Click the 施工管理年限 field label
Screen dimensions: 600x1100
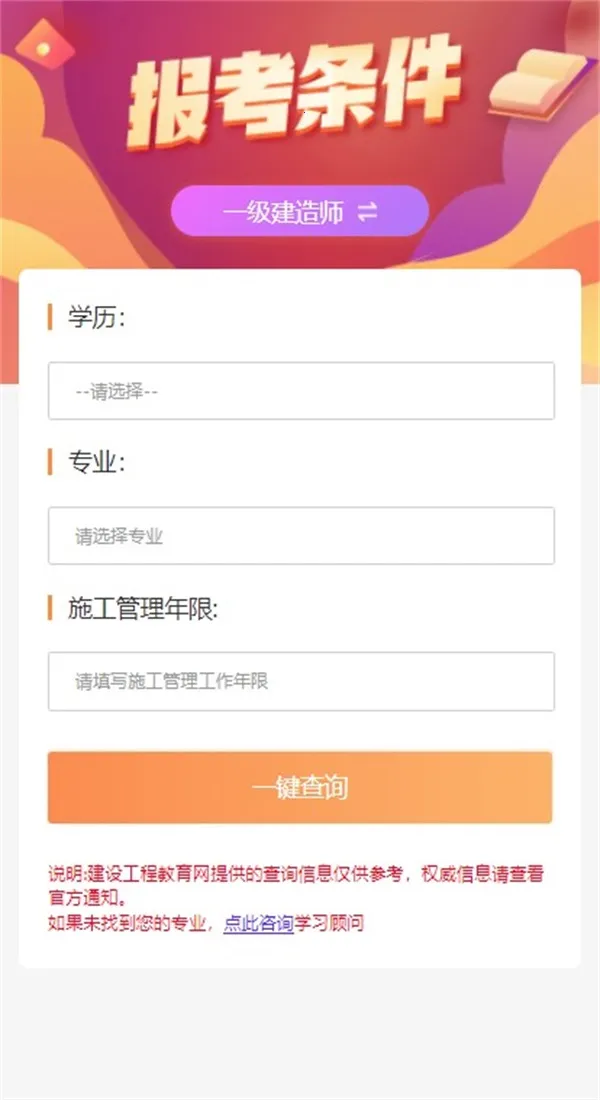click(x=142, y=608)
